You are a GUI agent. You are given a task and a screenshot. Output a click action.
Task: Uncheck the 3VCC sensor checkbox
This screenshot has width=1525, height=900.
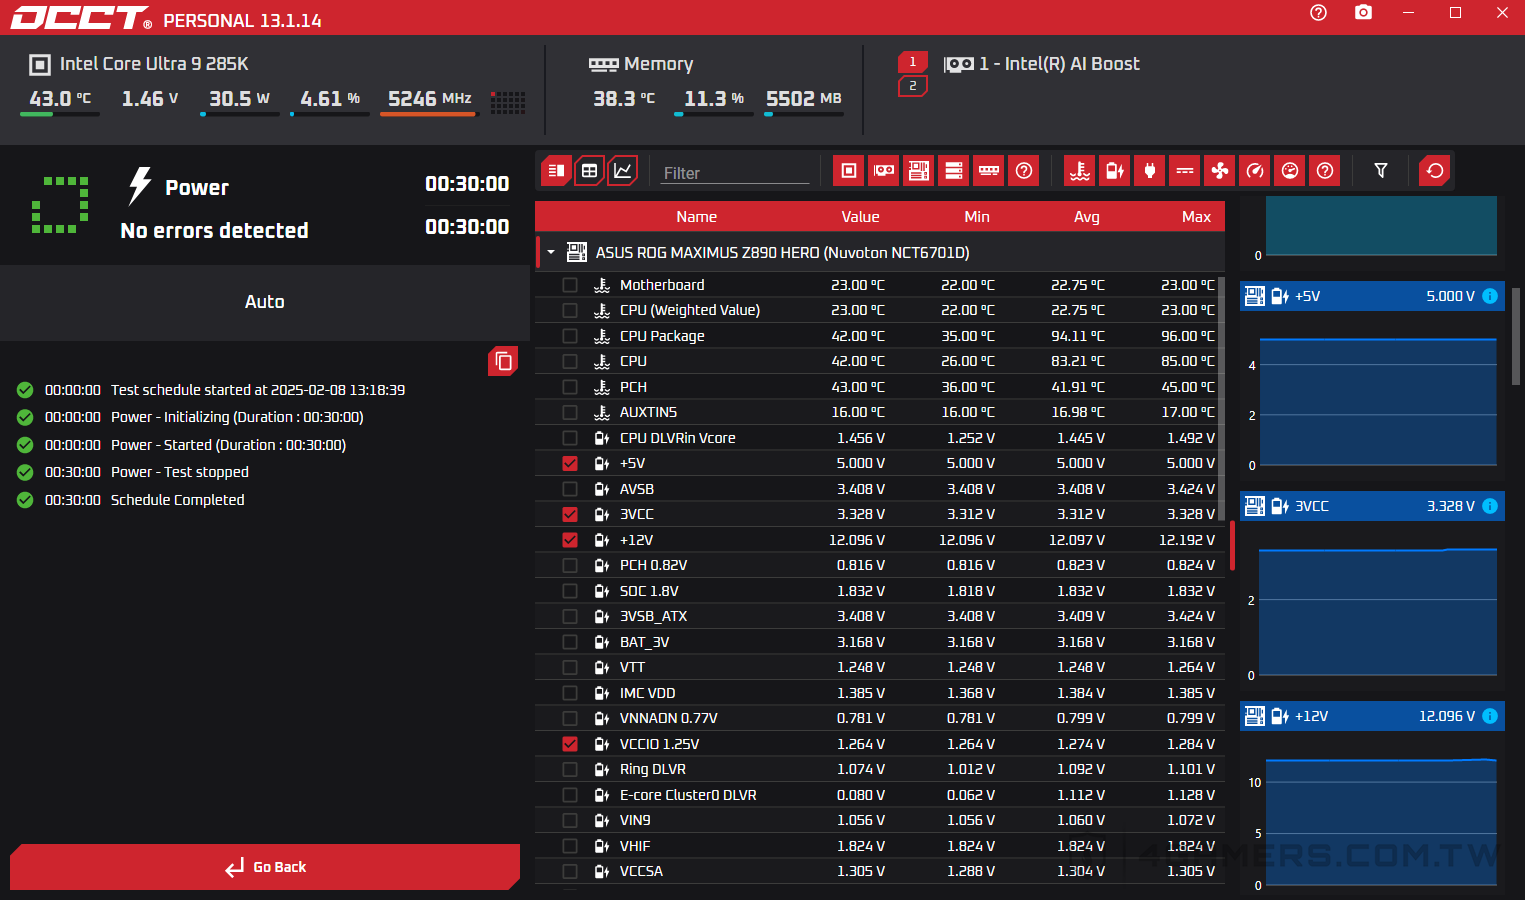click(x=570, y=514)
